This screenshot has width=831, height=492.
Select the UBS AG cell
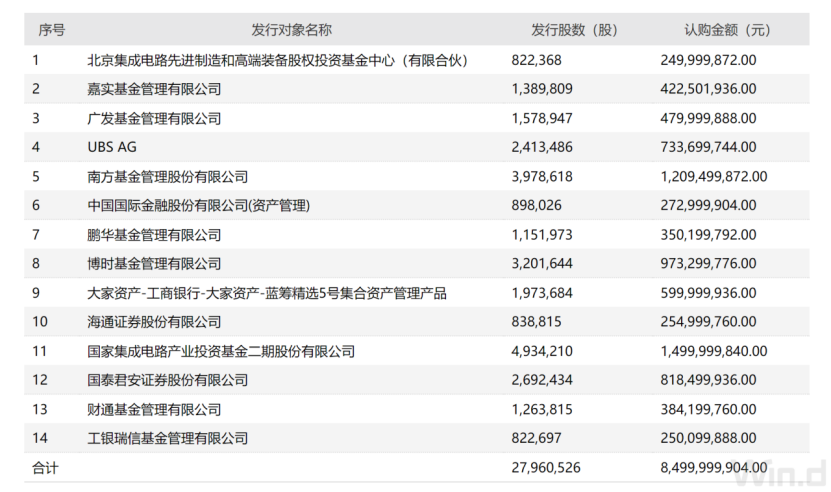112,147
